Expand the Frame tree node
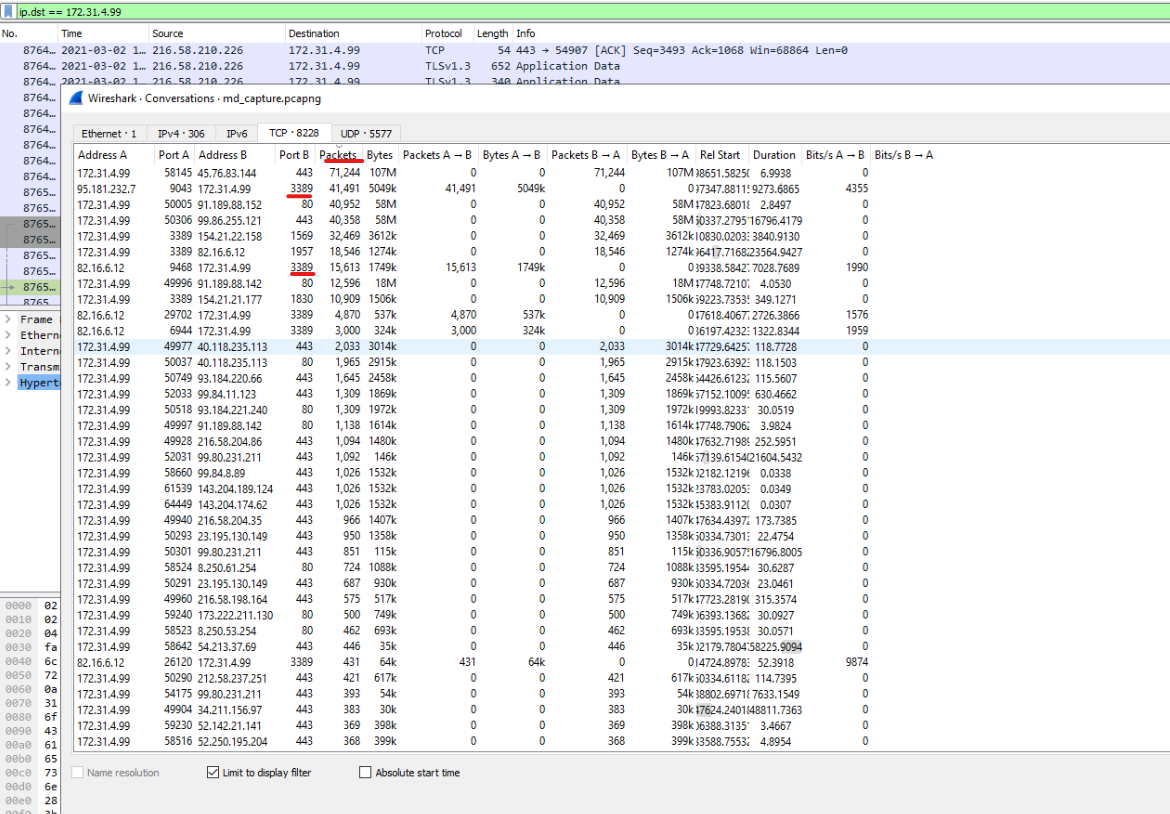 coord(8,320)
